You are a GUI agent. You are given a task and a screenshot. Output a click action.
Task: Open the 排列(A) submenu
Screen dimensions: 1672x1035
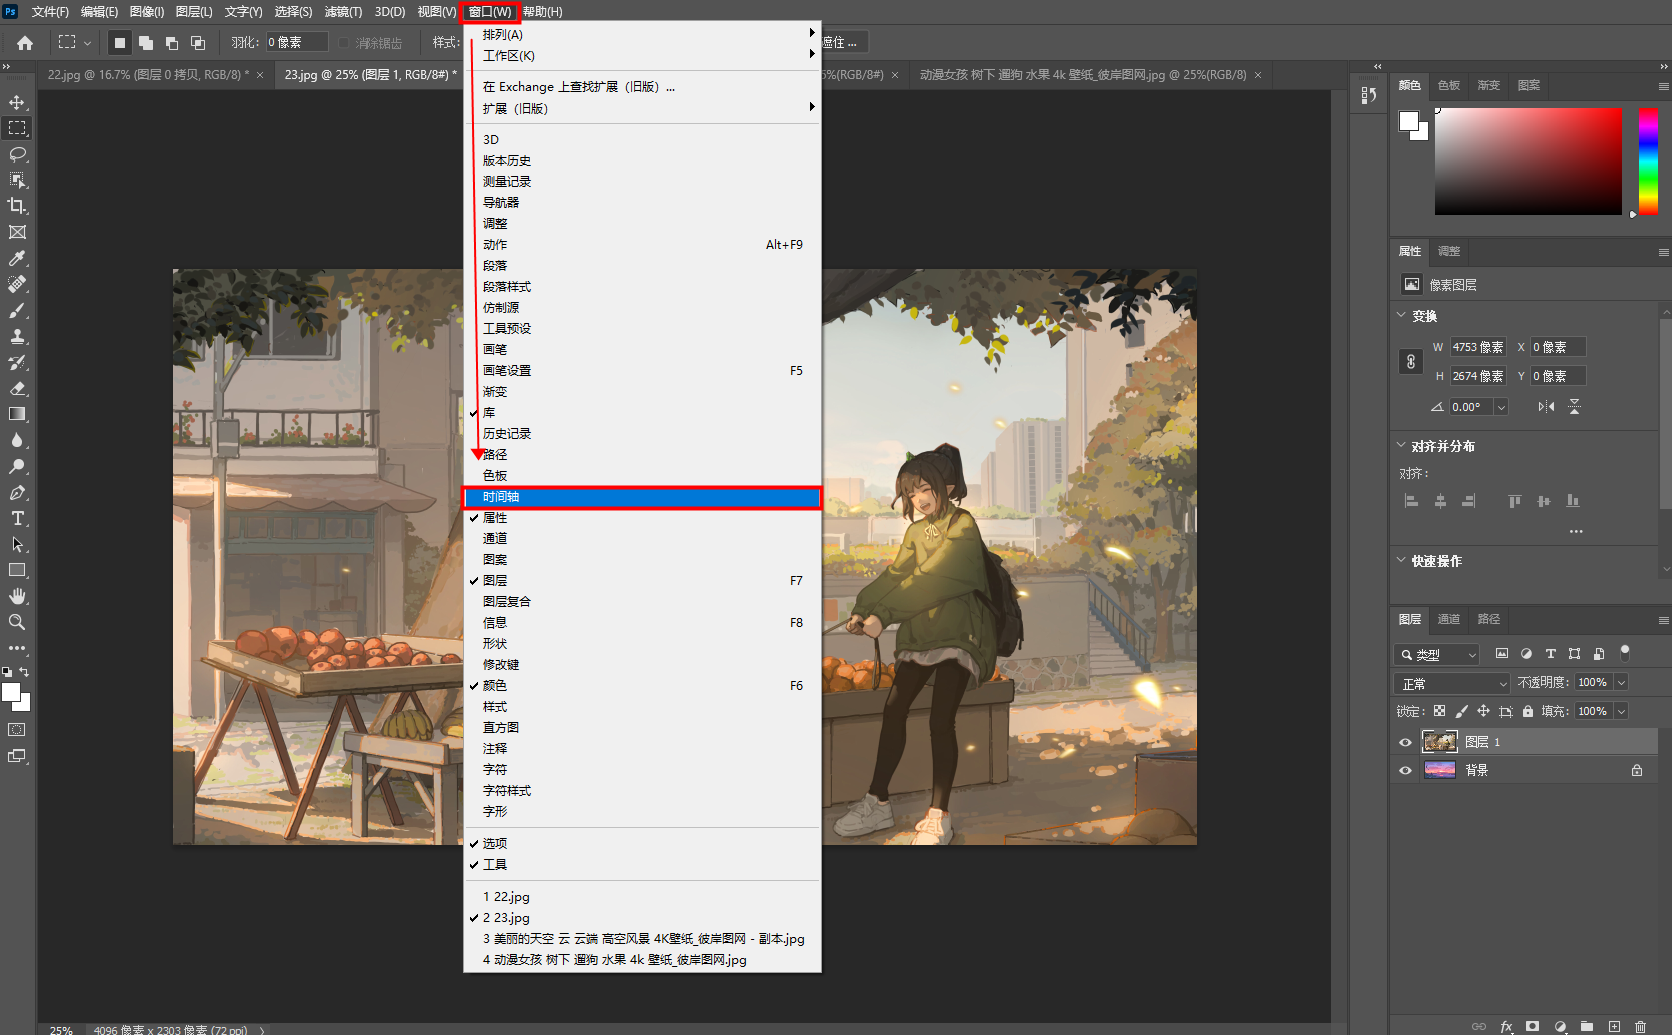coord(642,35)
